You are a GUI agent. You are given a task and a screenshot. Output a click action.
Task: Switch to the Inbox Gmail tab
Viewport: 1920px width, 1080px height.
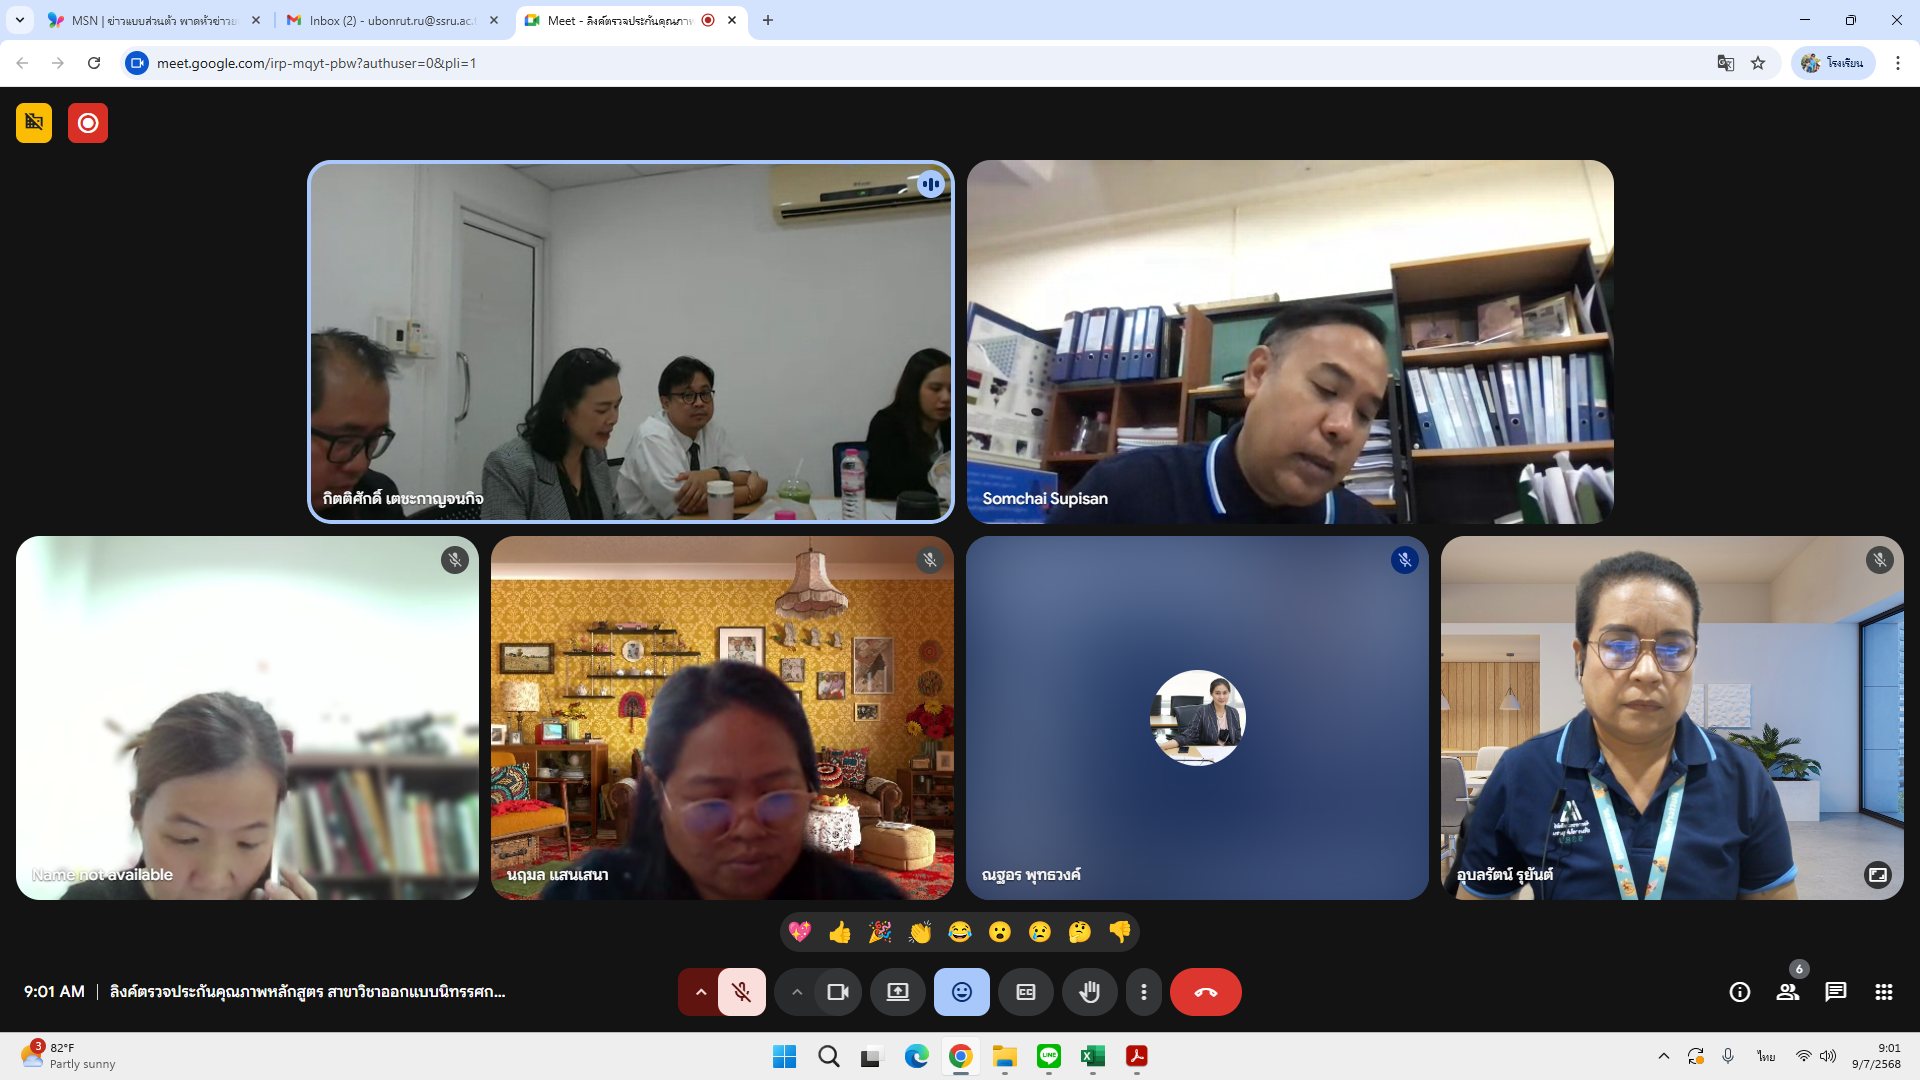[x=390, y=20]
